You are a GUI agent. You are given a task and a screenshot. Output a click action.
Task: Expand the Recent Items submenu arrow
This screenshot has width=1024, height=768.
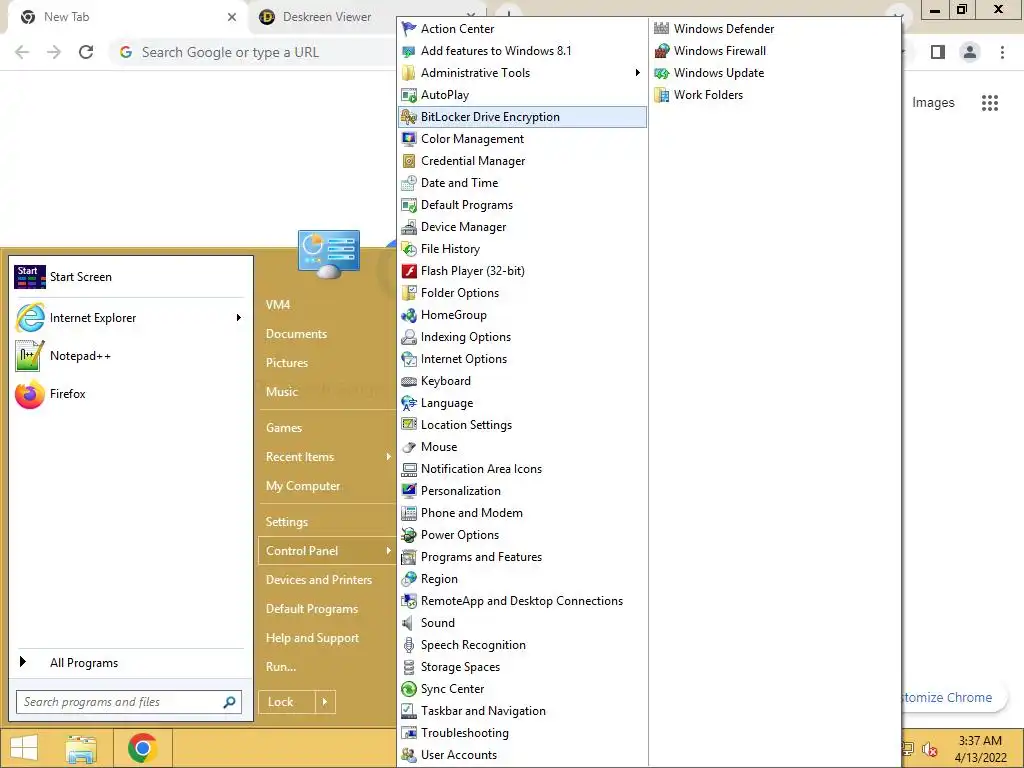(389, 457)
